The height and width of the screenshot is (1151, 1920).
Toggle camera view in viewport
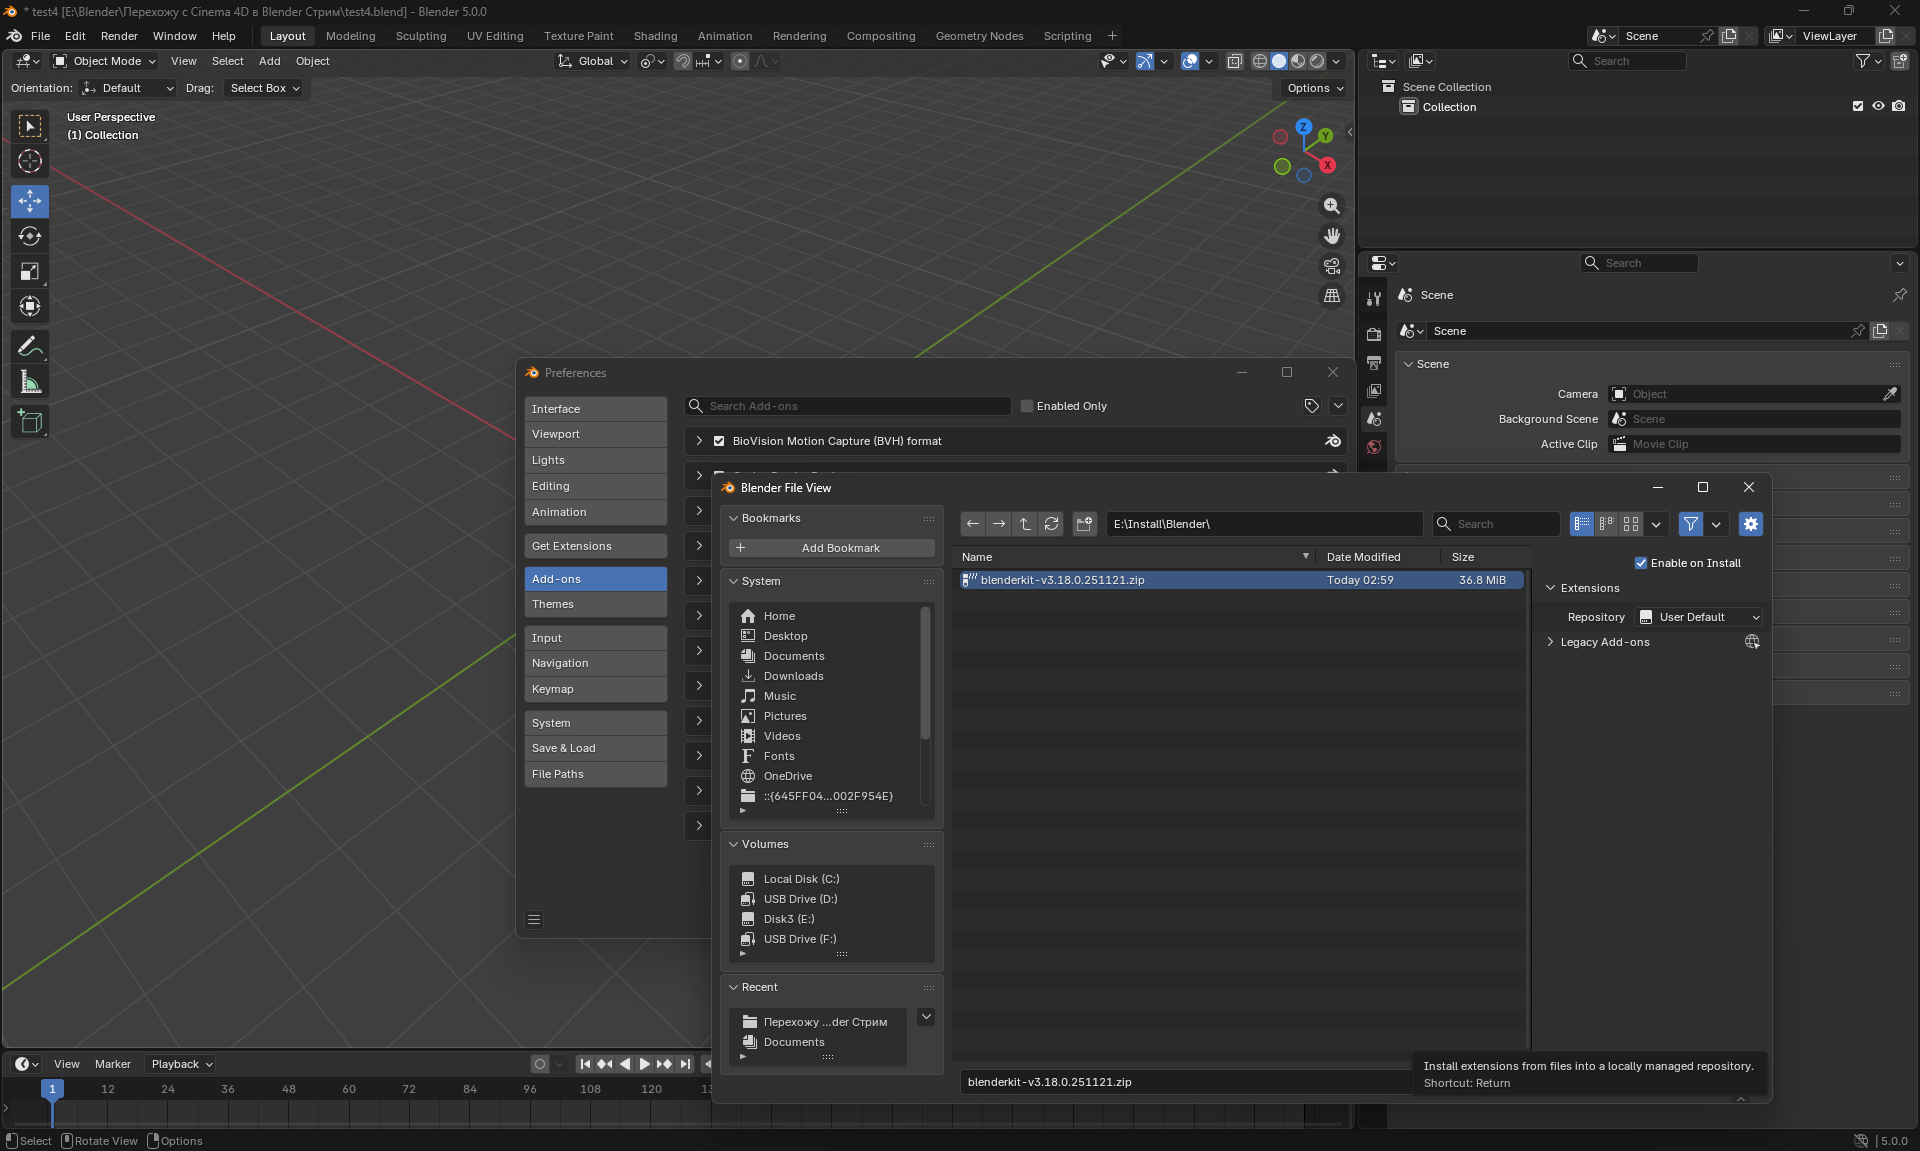1331,266
